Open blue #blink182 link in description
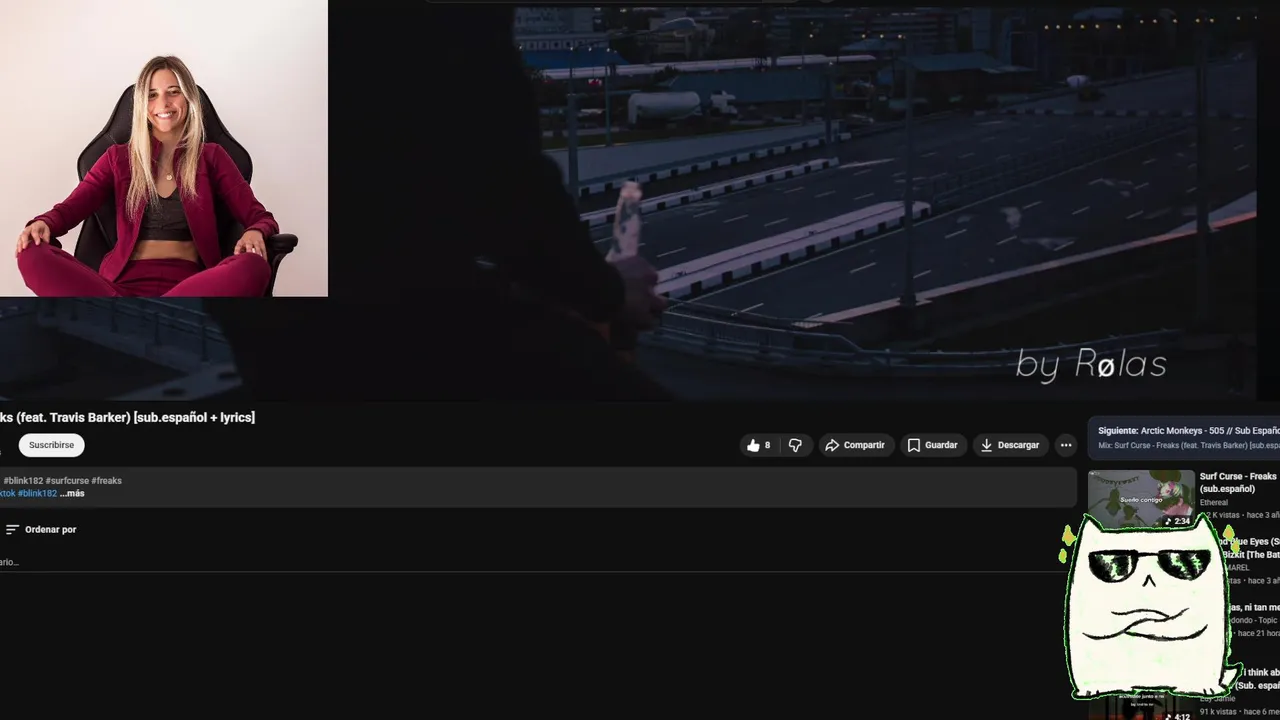1280x720 pixels. pos(38,493)
